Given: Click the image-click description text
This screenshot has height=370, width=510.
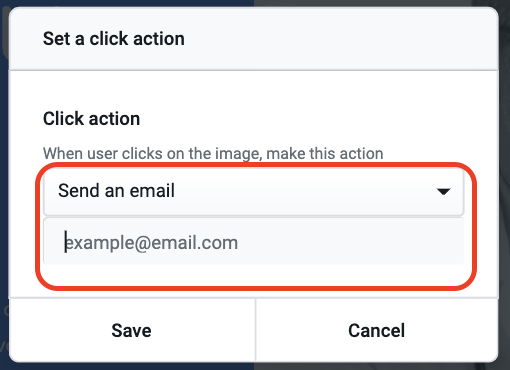Looking at the screenshot, I should coord(213,154).
